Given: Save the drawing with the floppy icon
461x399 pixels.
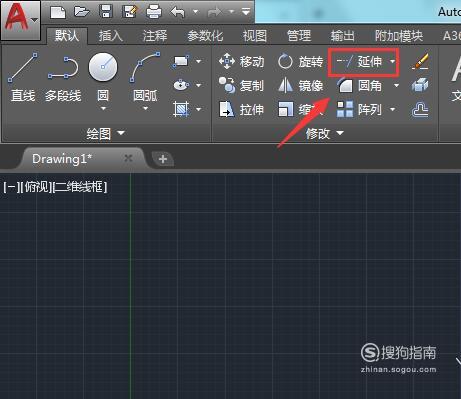Looking at the screenshot, I should [106, 12].
